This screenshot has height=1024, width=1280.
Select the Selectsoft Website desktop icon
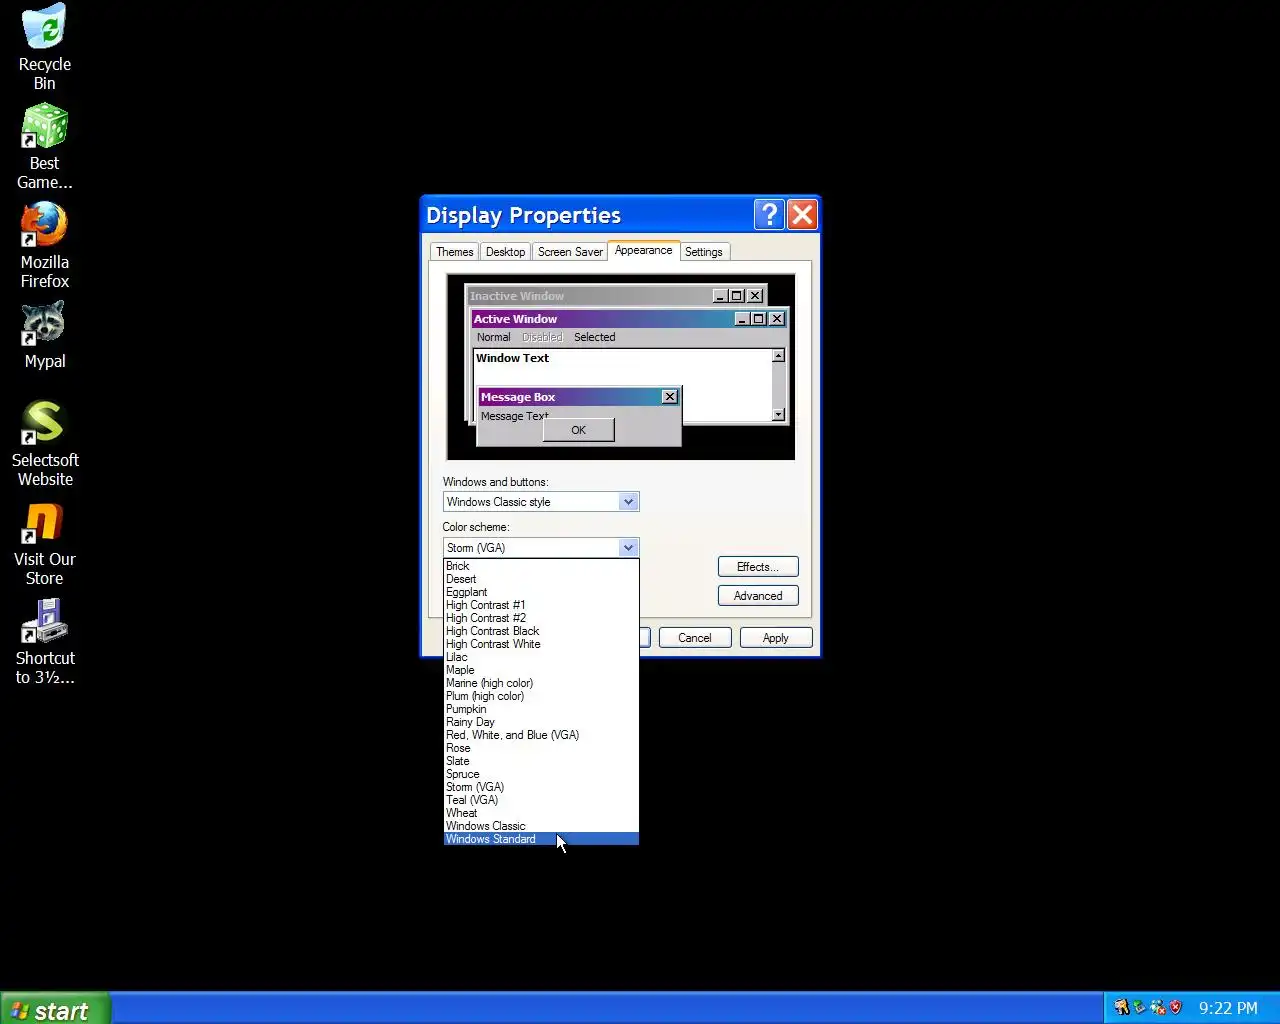click(44, 443)
